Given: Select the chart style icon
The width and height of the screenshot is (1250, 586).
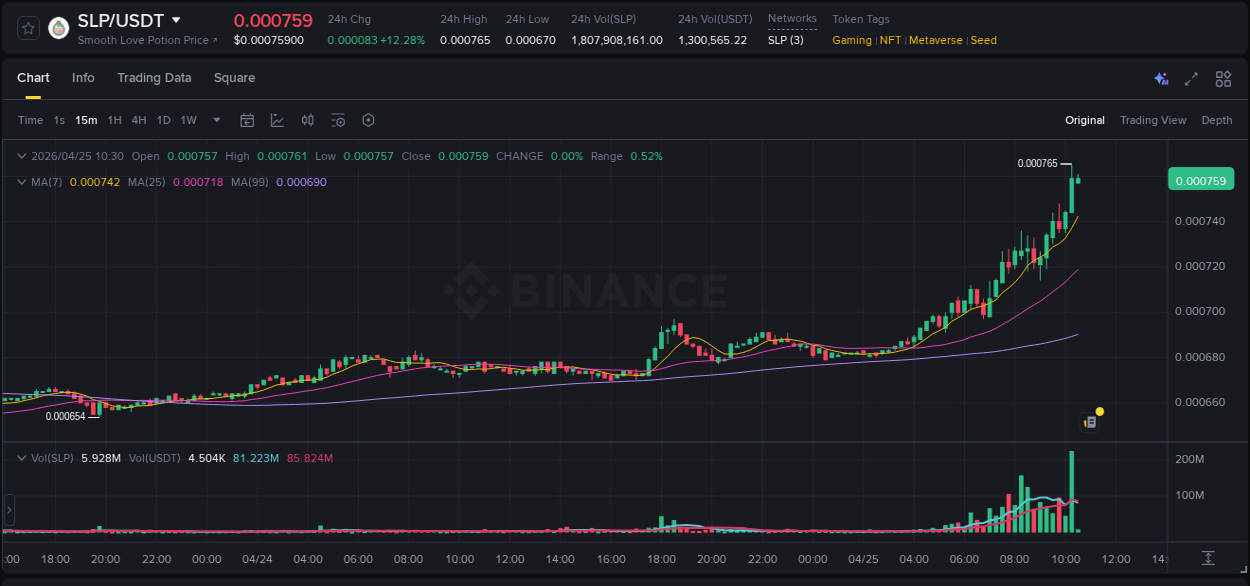Looking at the screenshot, I should [x=277, y=120].
